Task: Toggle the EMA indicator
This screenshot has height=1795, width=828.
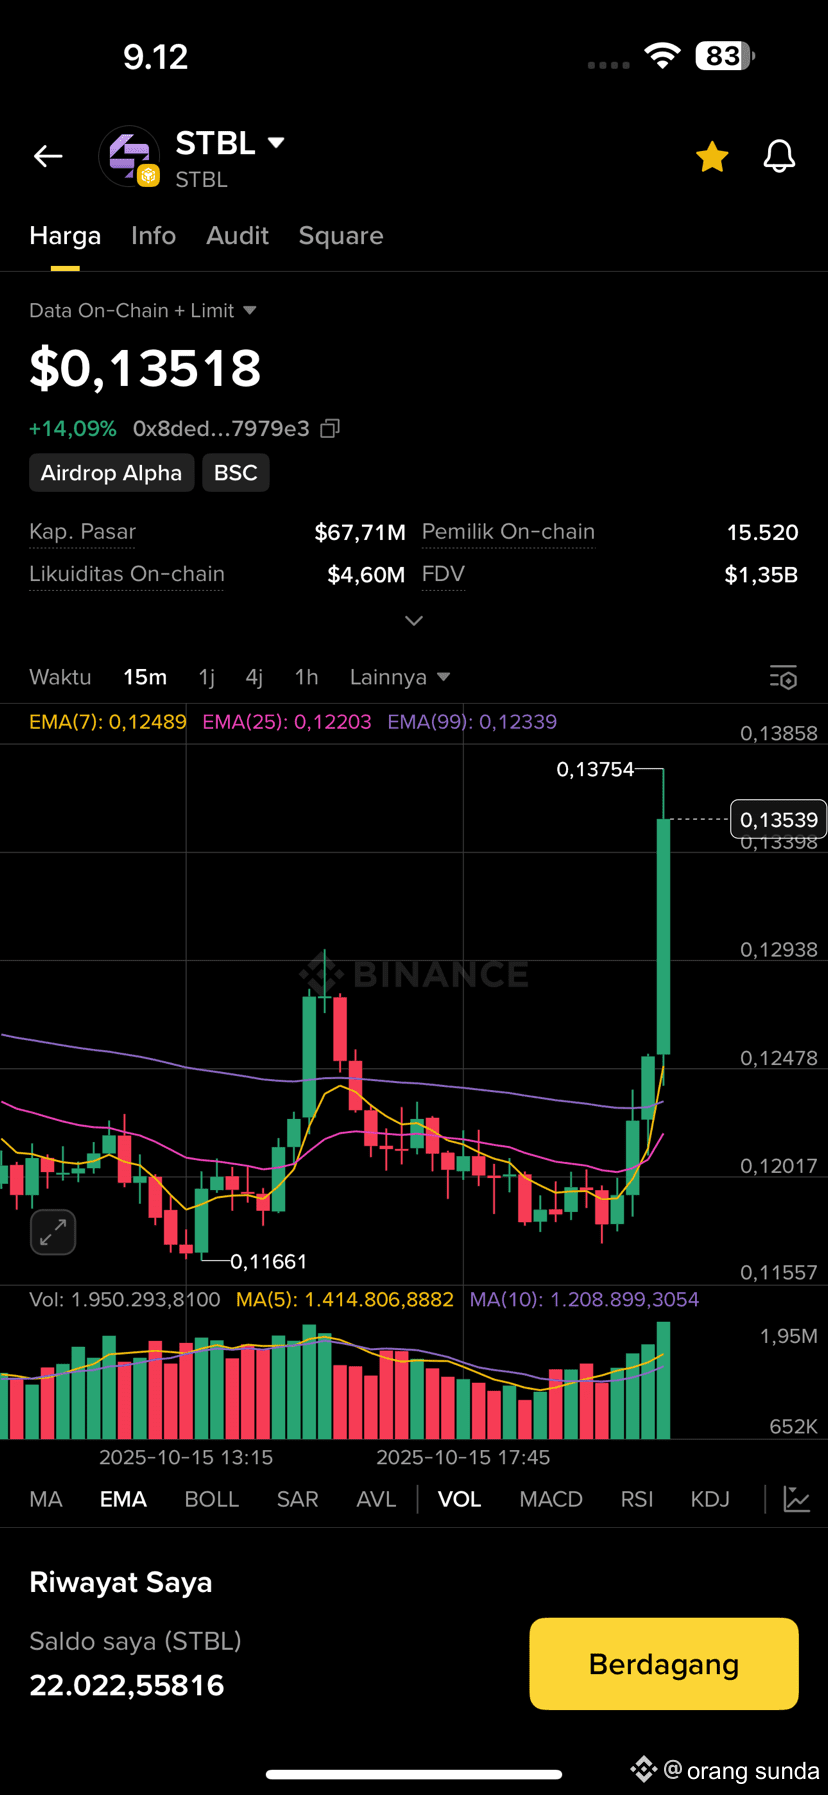Action: point(123,1499)
